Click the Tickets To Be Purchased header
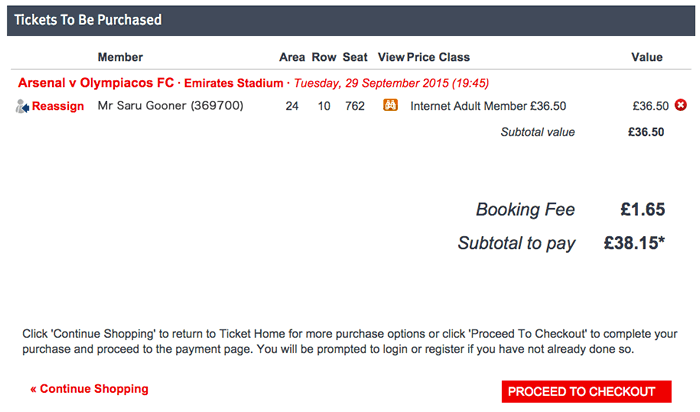 tap(88, 20)
